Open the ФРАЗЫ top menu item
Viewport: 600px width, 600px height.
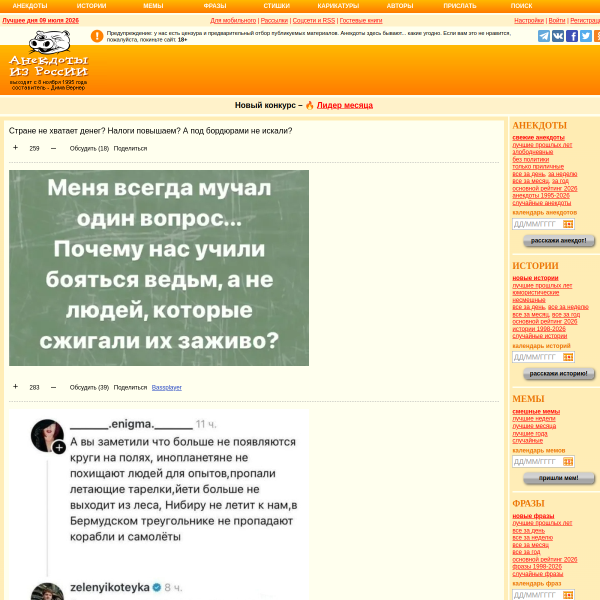[215, 6]
